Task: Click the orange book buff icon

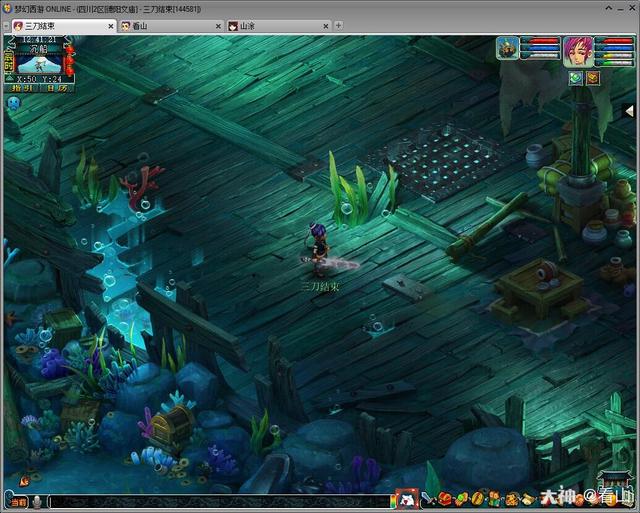Action: pos(593,78)
